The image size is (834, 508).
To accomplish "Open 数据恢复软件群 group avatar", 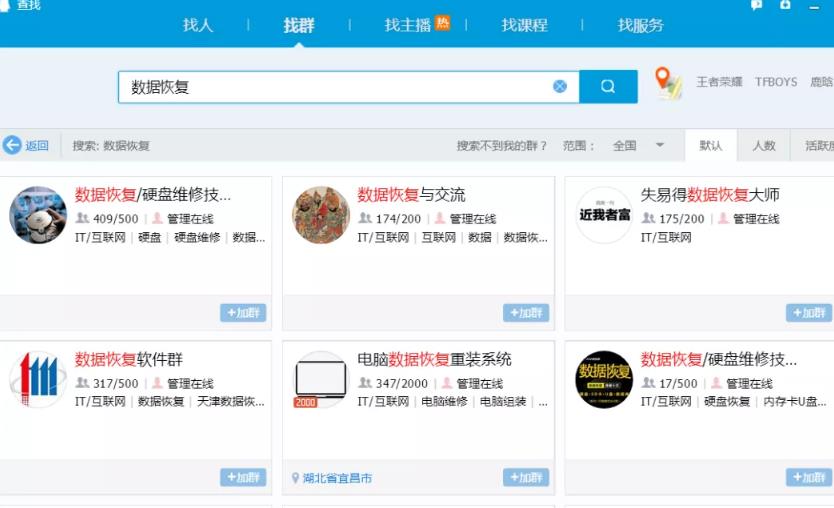I will pos(38,380).
